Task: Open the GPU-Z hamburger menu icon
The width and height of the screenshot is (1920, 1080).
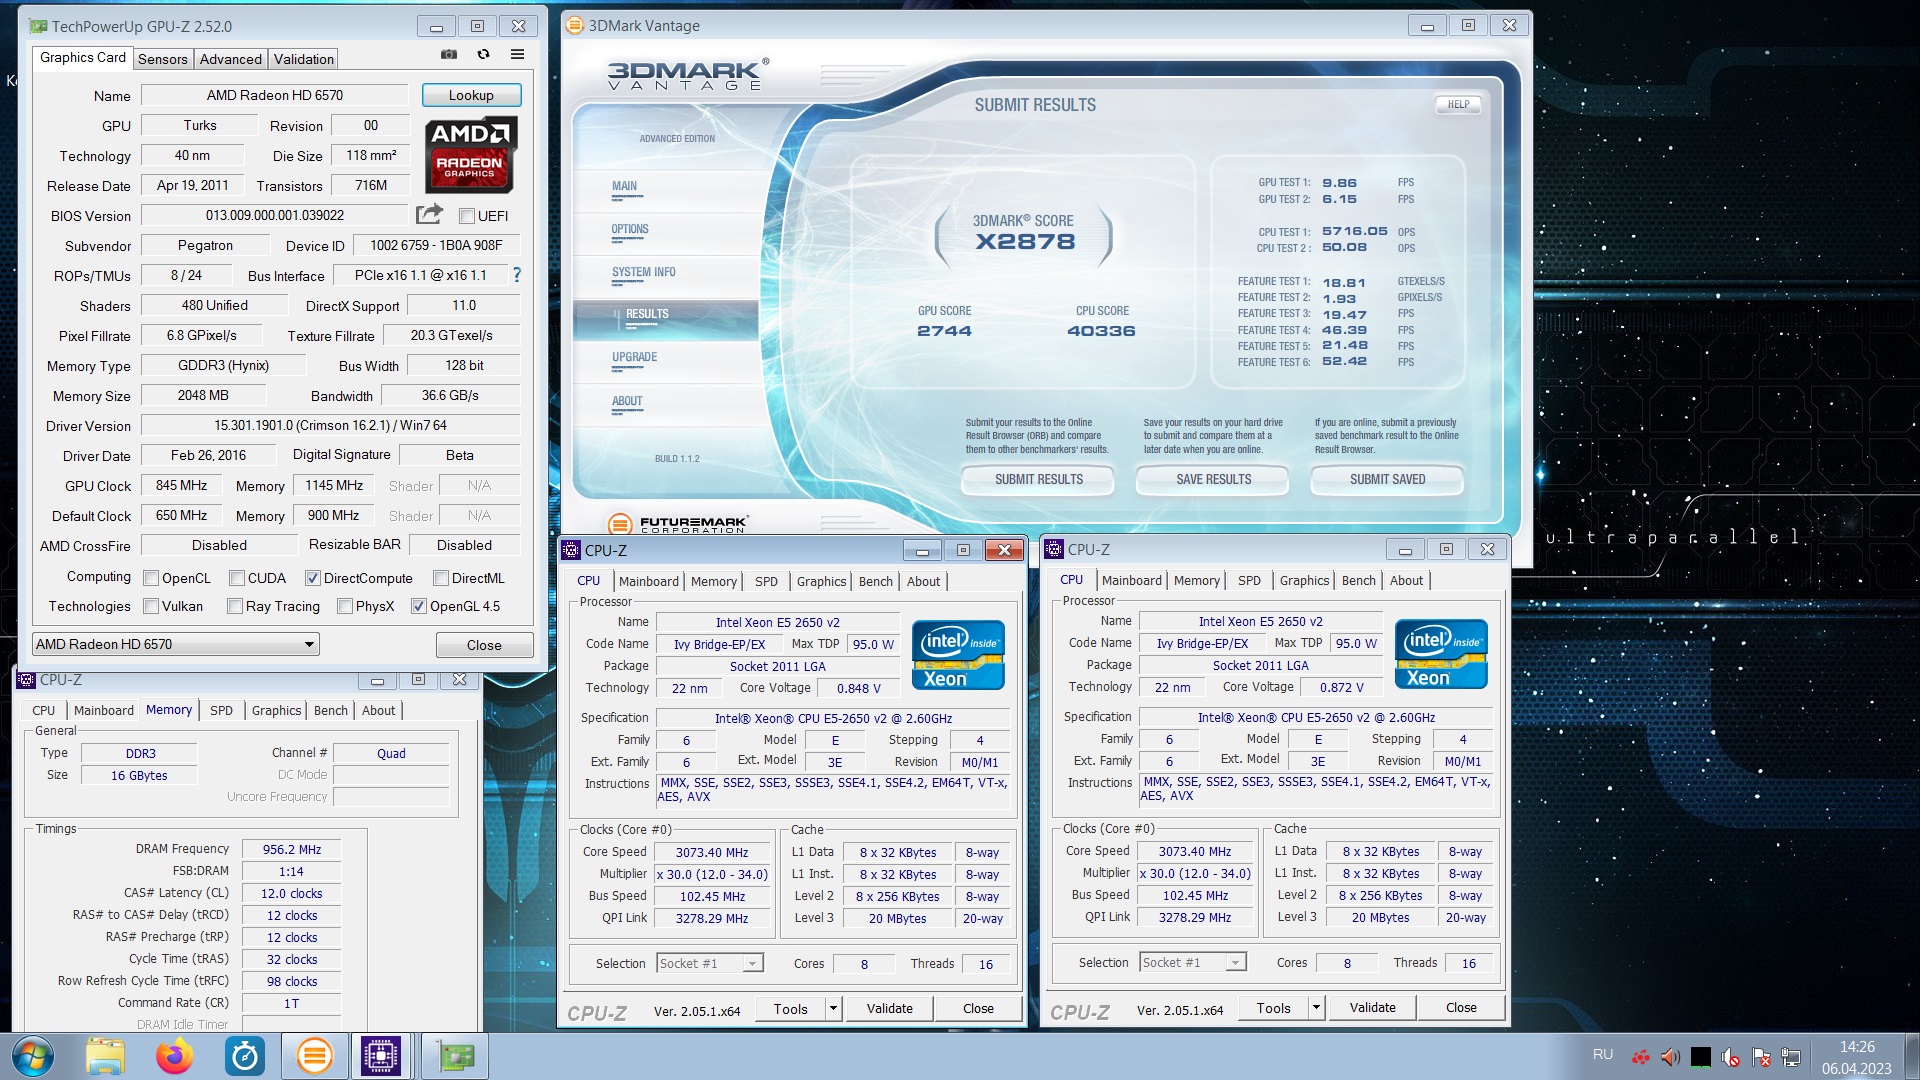Action: (517, 55)
